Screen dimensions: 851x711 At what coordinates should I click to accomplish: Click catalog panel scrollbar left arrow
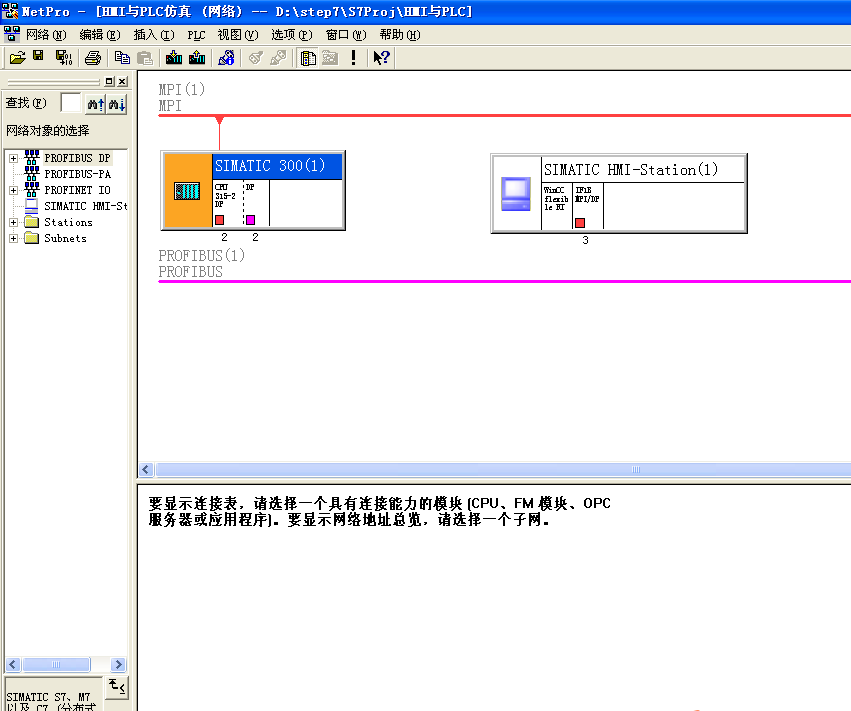[14, 664]
